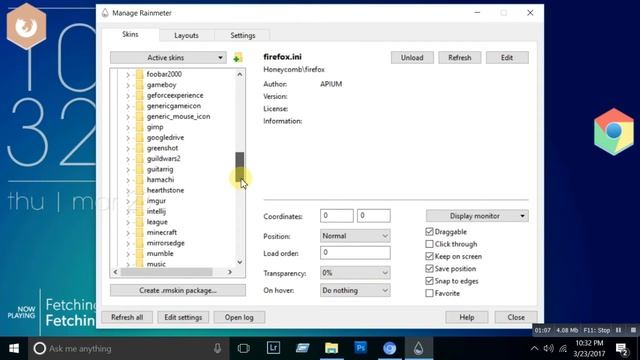Click the Load order input field
Viewport: 640px width, 360px height.
(355, 253)
